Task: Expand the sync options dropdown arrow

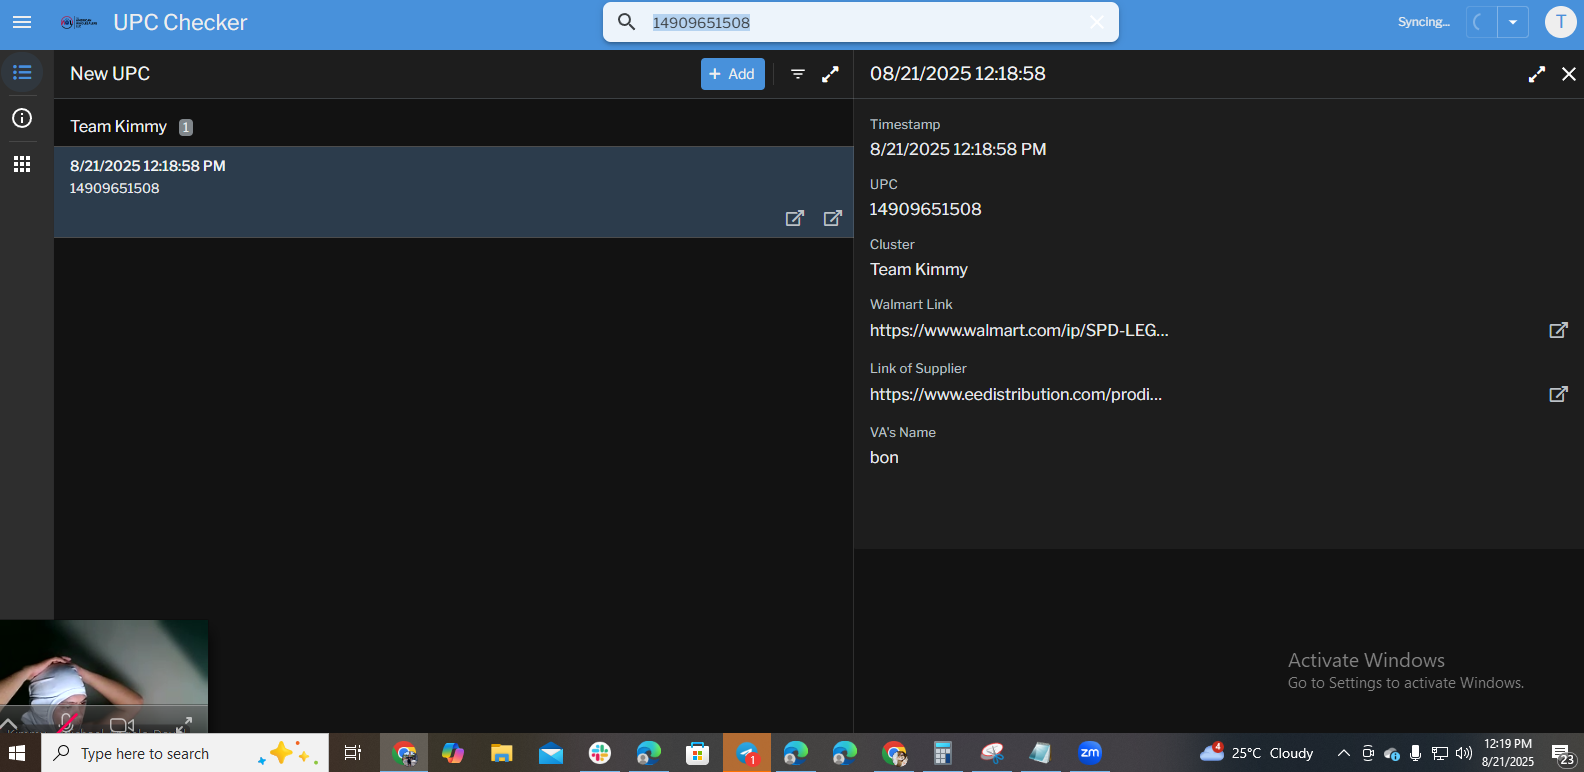Action: pos(1513,22)
